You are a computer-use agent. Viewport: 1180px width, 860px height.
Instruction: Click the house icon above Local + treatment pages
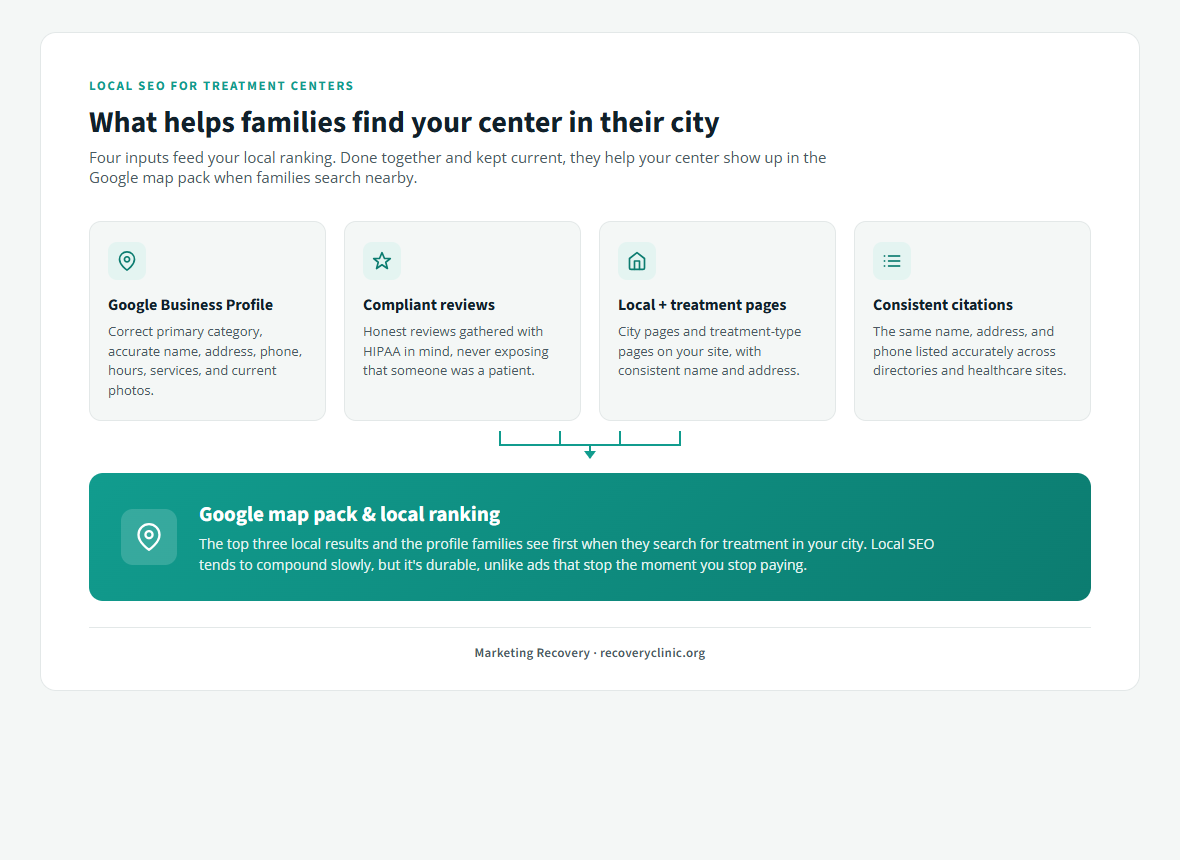coord(637,261)
